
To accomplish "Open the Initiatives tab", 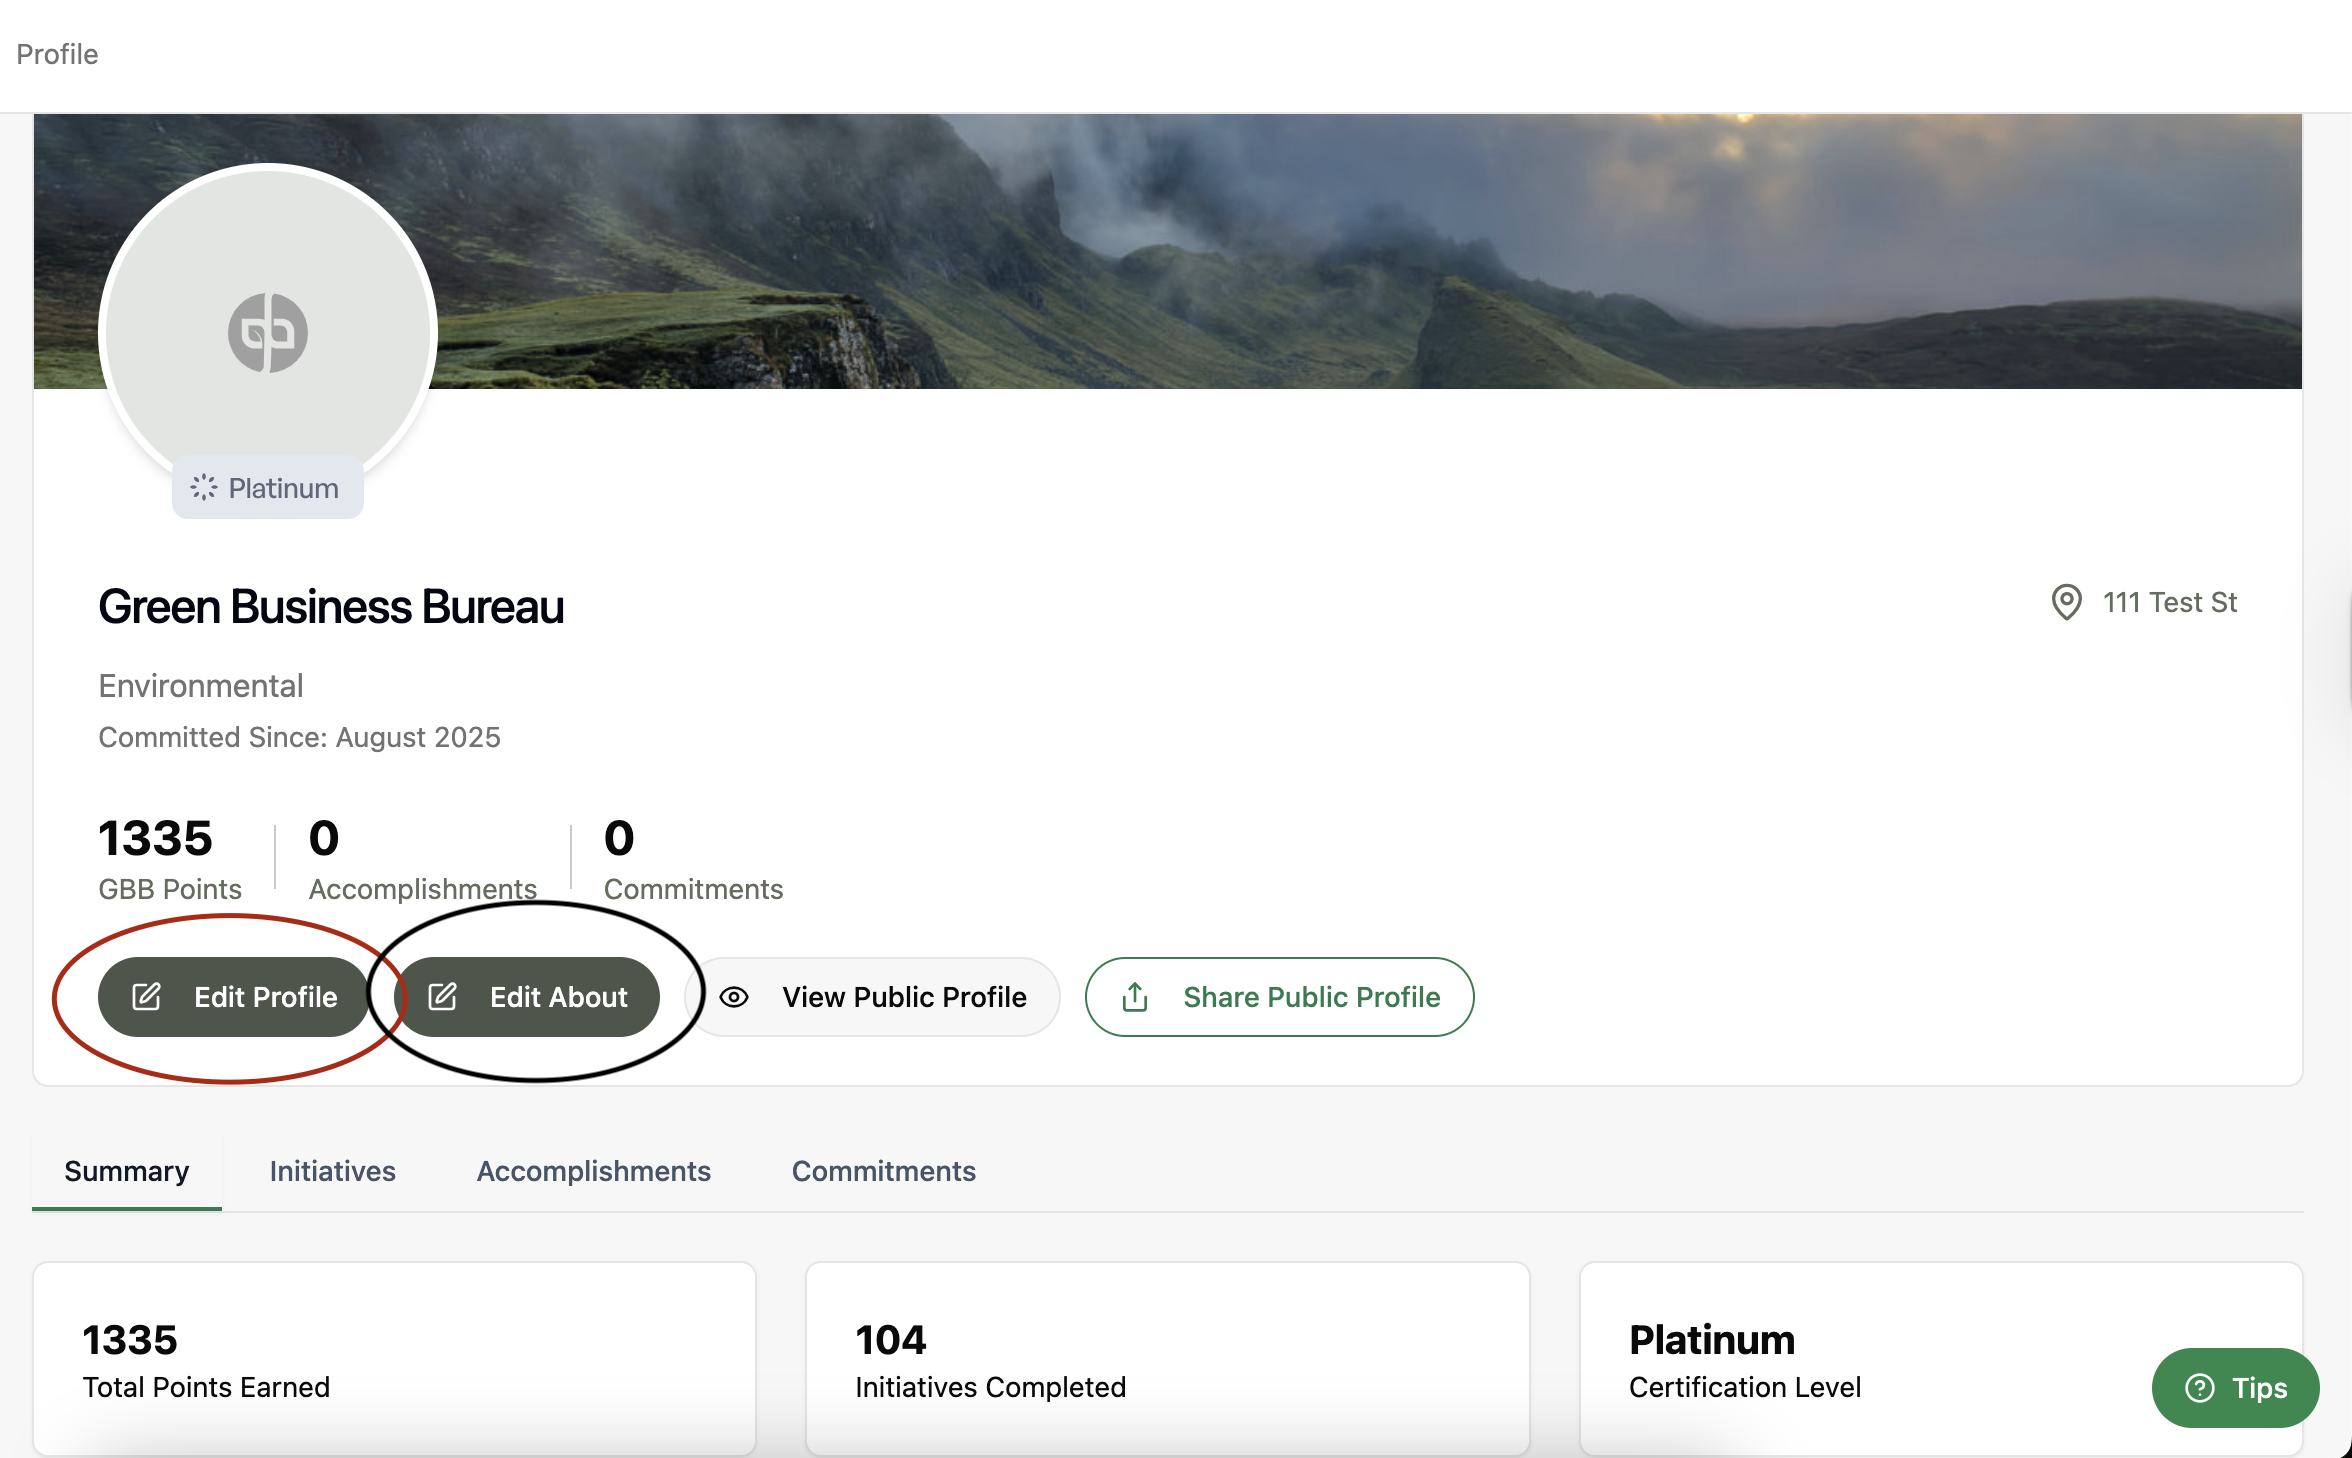I will [332, 1171].
